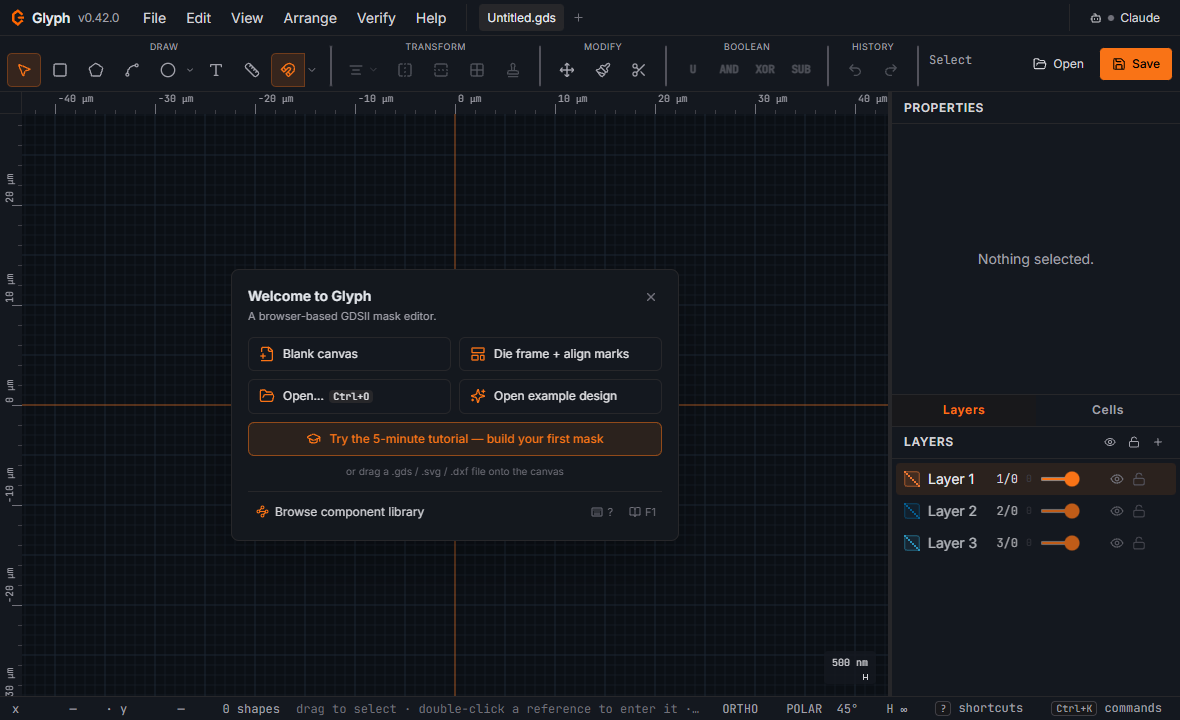Open the Arrange menu
This screenshot has height=720, width=1180.
tap(310, 18)
